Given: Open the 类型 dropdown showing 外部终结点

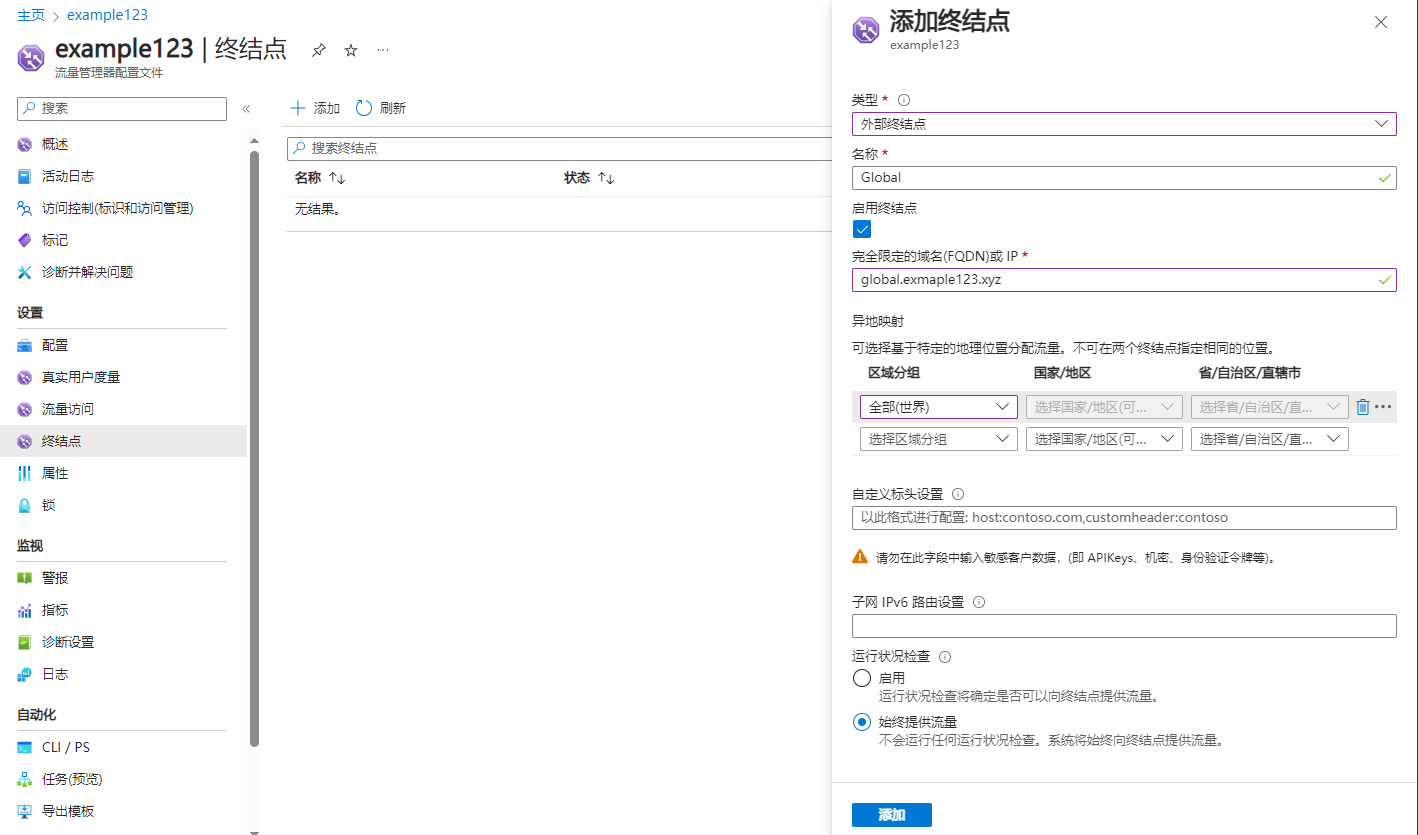Looking at the screenshot, I should (x=1123, y=124).
